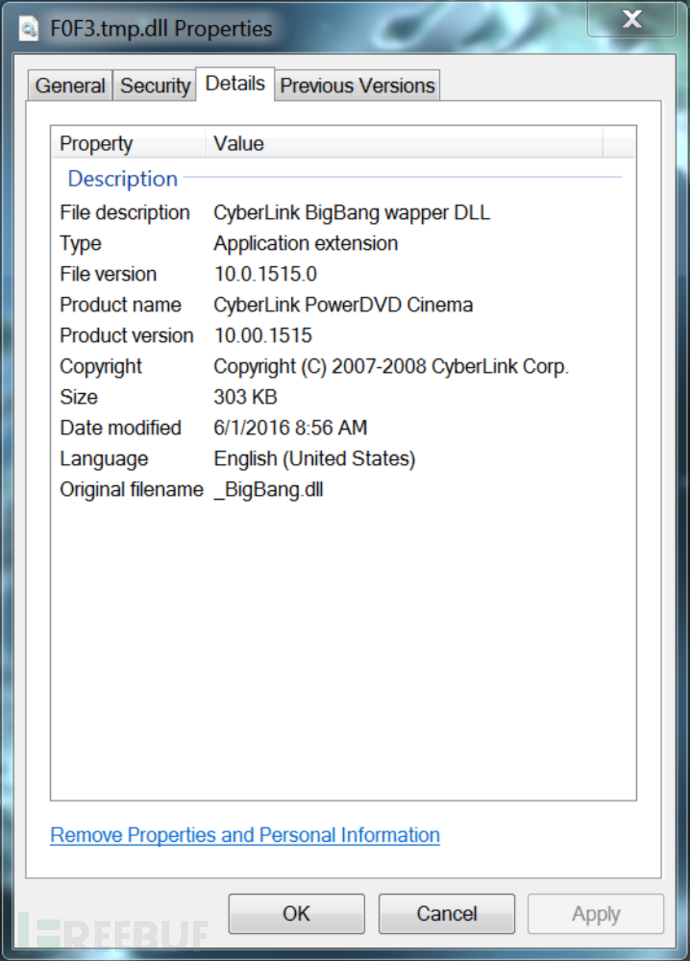Click the Value column header
690x961 pixels.
click(x=404, y=143)
